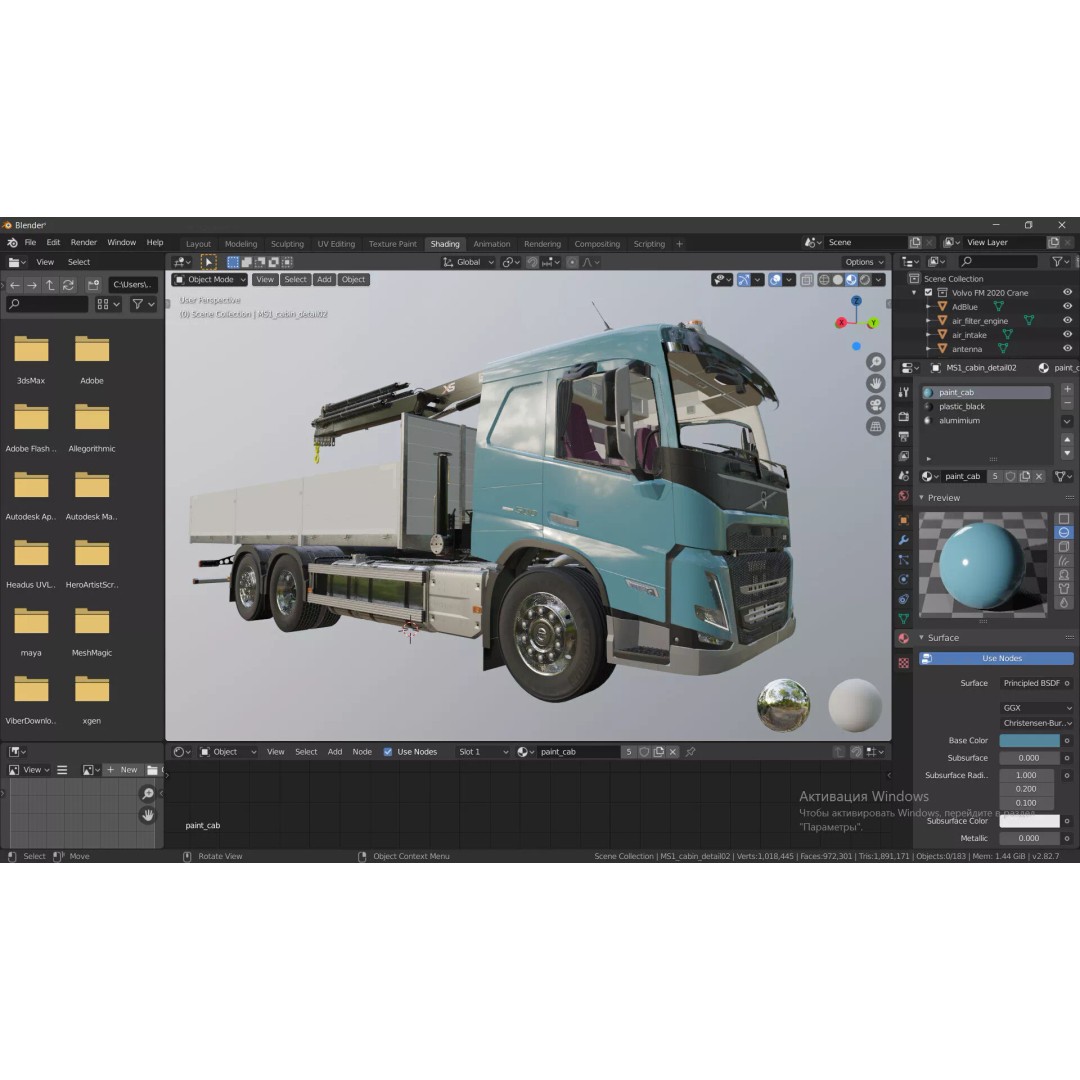The image size is (1080, 1080).
Task: Switch to Layout workspace tab
Action: [198, 244]
